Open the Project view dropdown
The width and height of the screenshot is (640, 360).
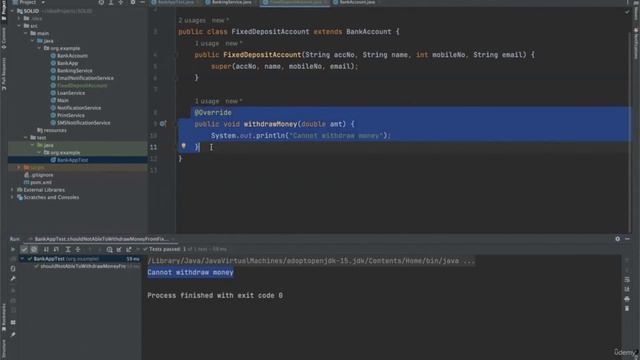coord(43,2)
